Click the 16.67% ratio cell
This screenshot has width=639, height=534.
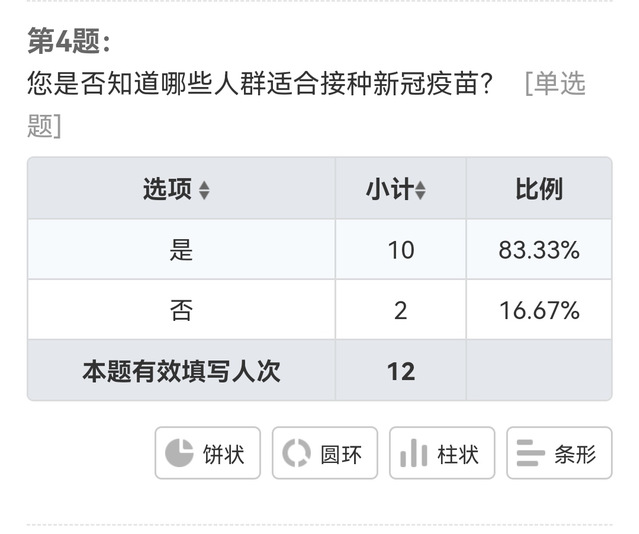[x=539, y=310]
